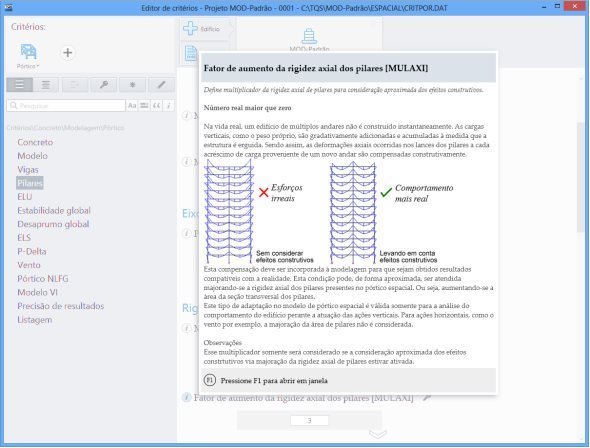
Task: Select the second list layout view button
Action: (x=46, y=85)
